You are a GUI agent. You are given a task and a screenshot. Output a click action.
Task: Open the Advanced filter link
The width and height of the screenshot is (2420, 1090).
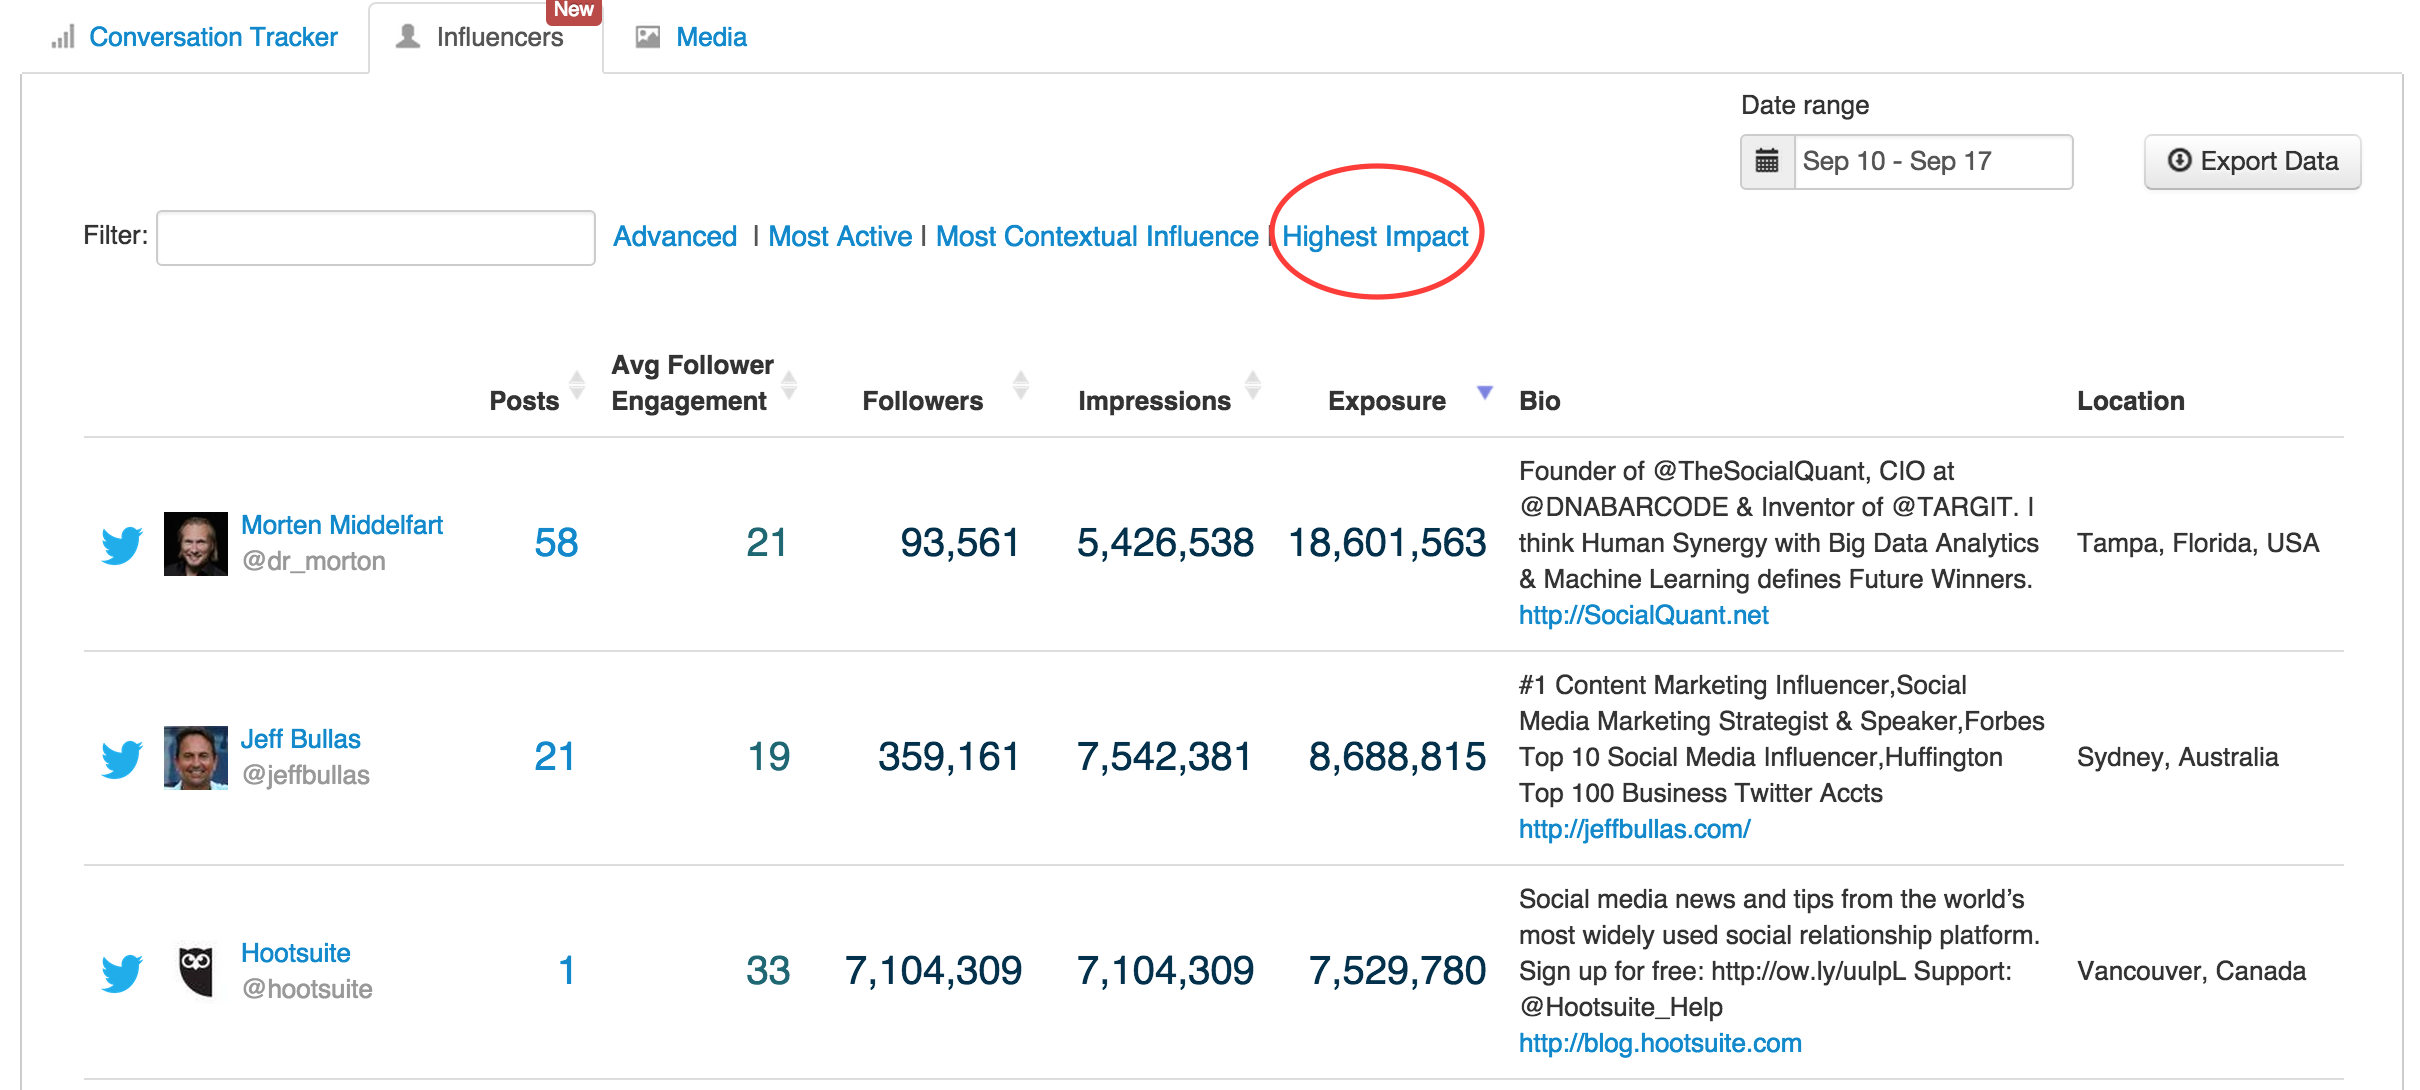click(x=675, y=236)
